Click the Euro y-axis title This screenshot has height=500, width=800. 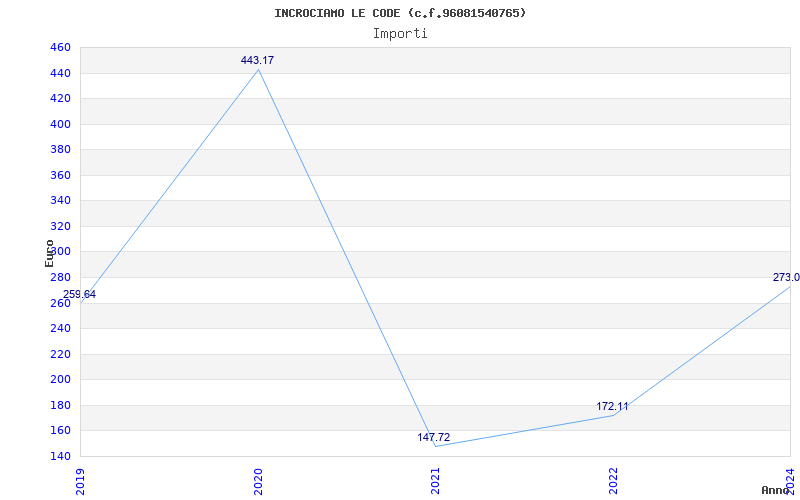[49, 253]
